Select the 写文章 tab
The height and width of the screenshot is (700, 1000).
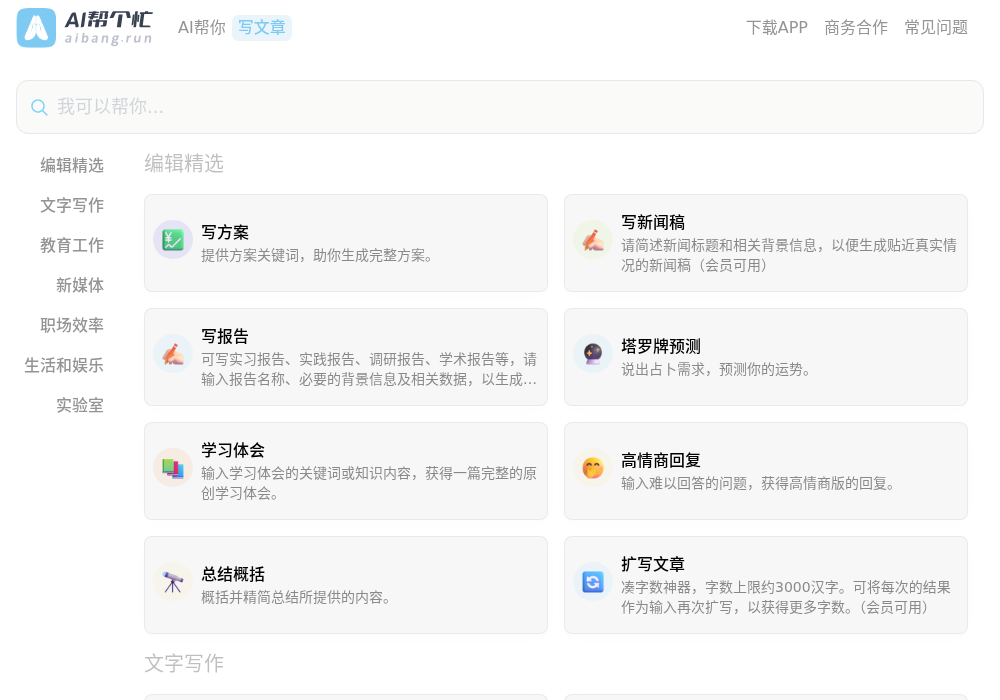[261, 27]
